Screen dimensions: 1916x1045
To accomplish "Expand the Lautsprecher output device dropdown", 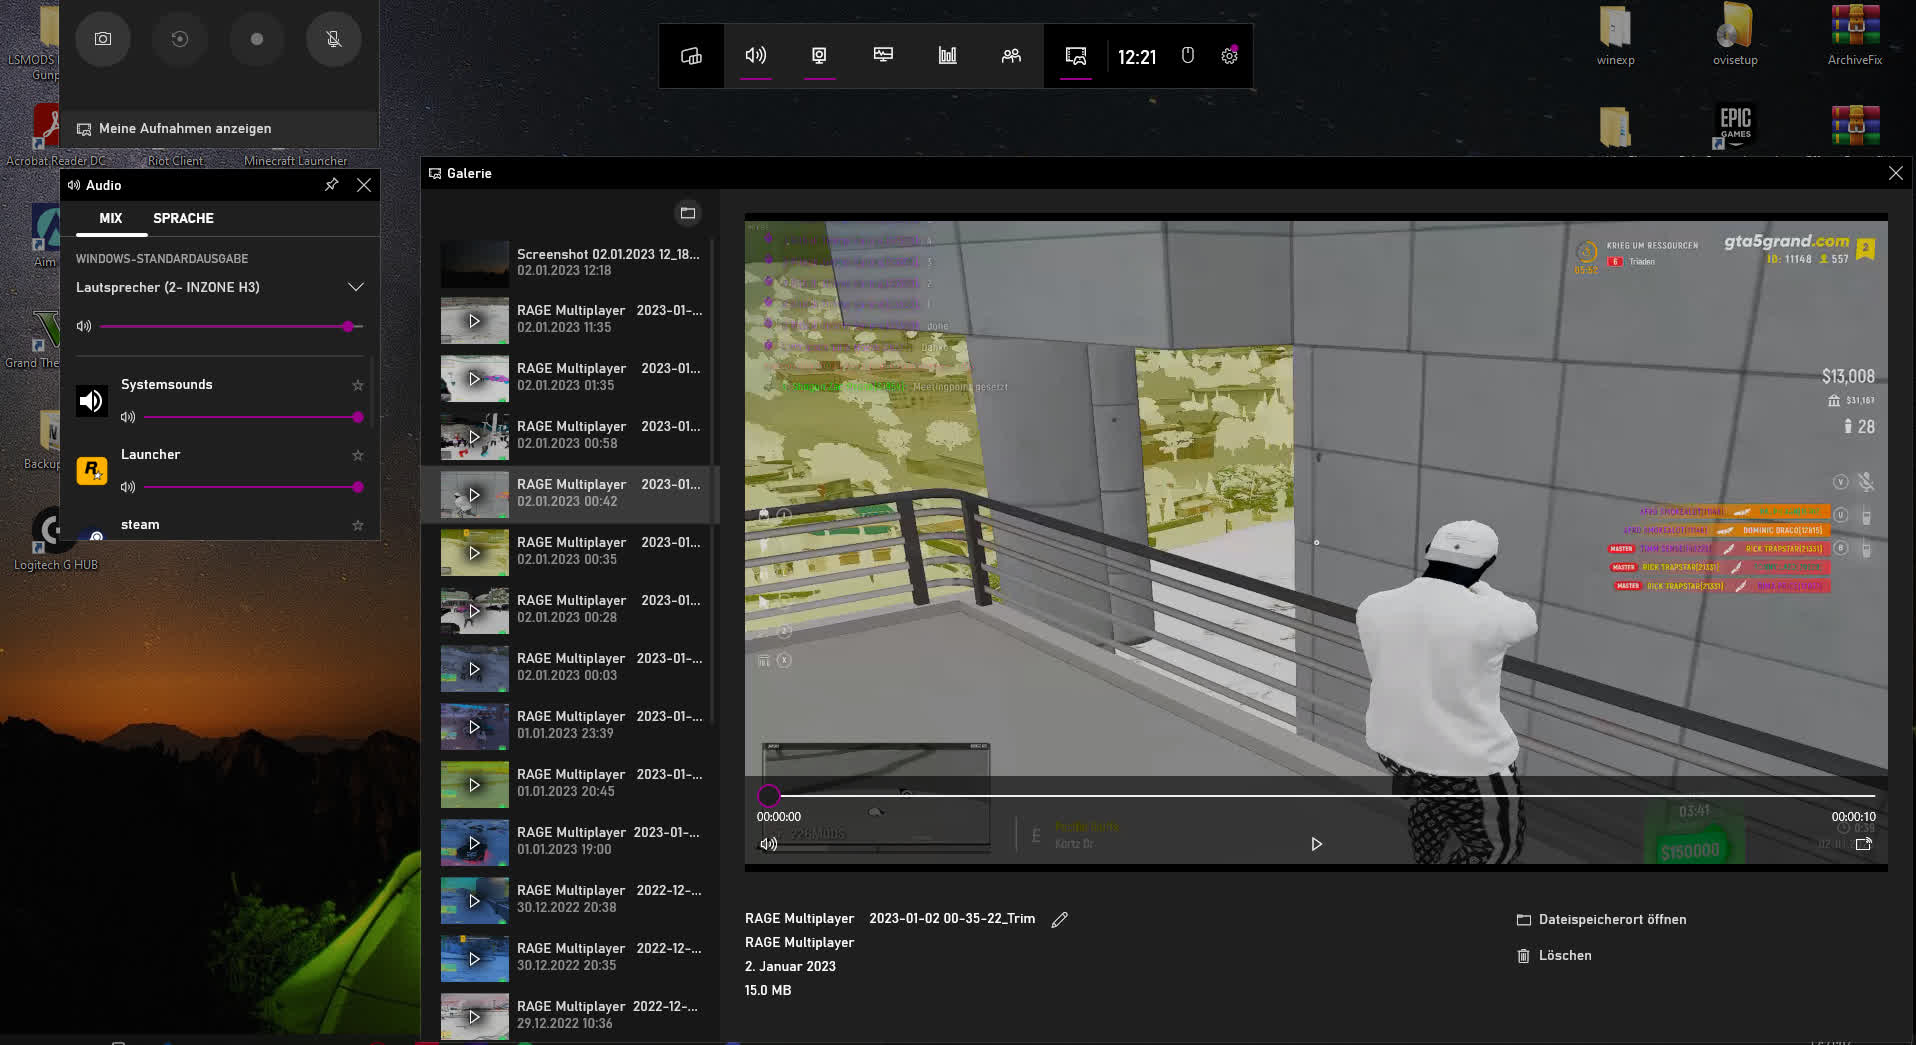I will [220, 287].
